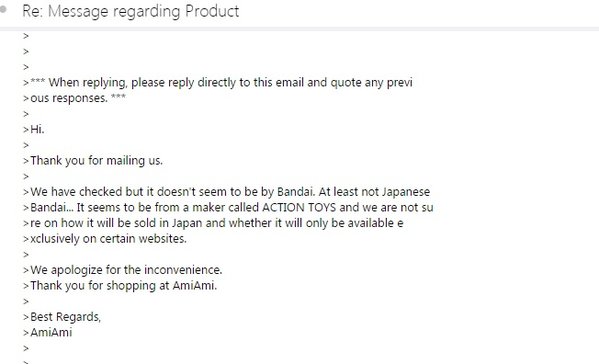Click the 're on how it will be sold' line
The width and height of the screenshot is (599, 364).
(217, 223)
